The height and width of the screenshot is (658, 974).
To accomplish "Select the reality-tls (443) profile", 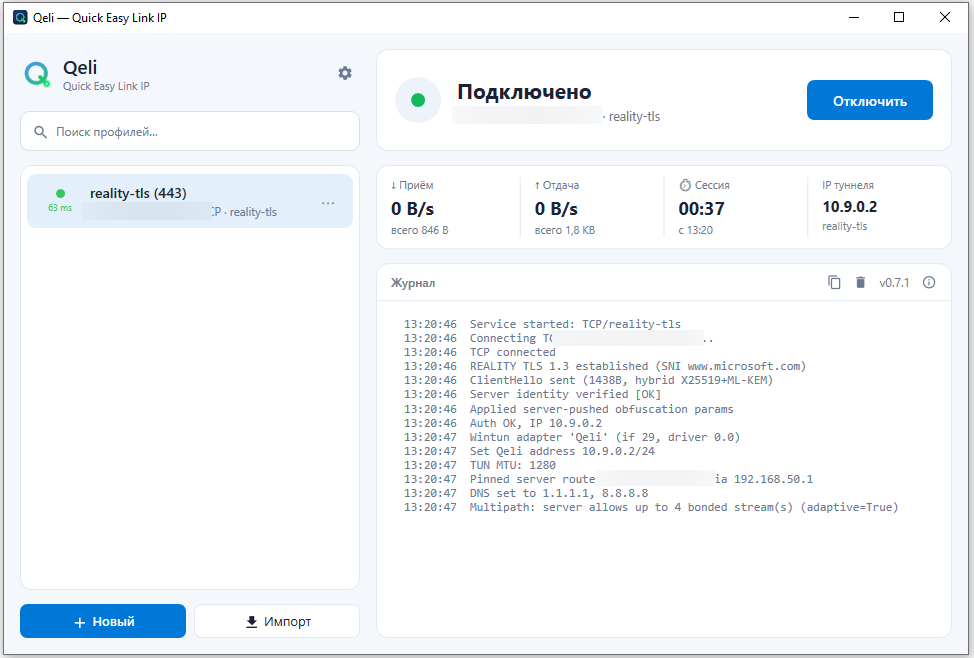I will 190,201.
